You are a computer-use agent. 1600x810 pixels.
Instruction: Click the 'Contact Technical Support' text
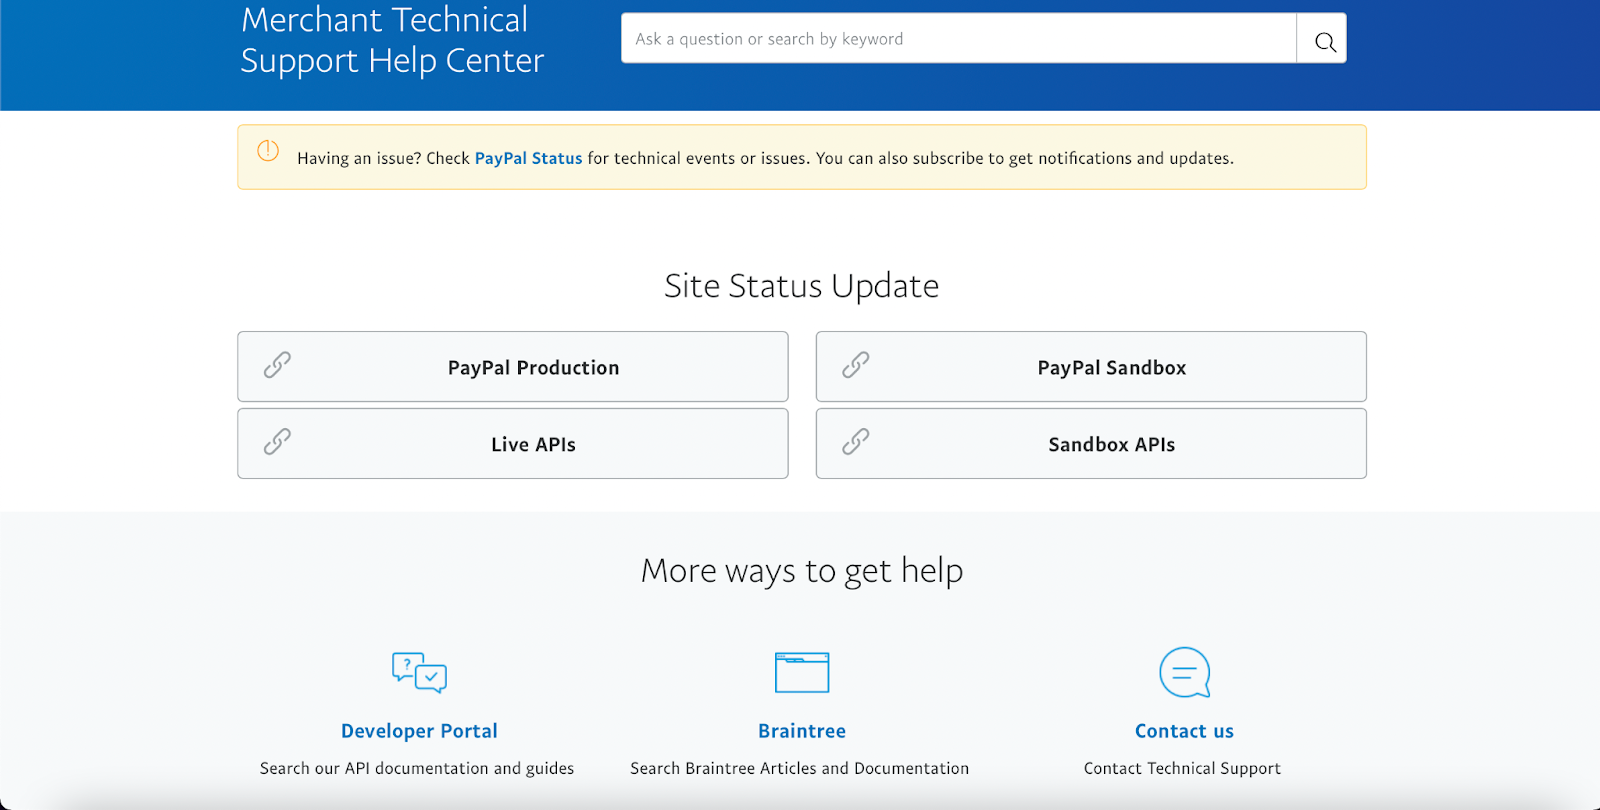tap(1182, 768)
